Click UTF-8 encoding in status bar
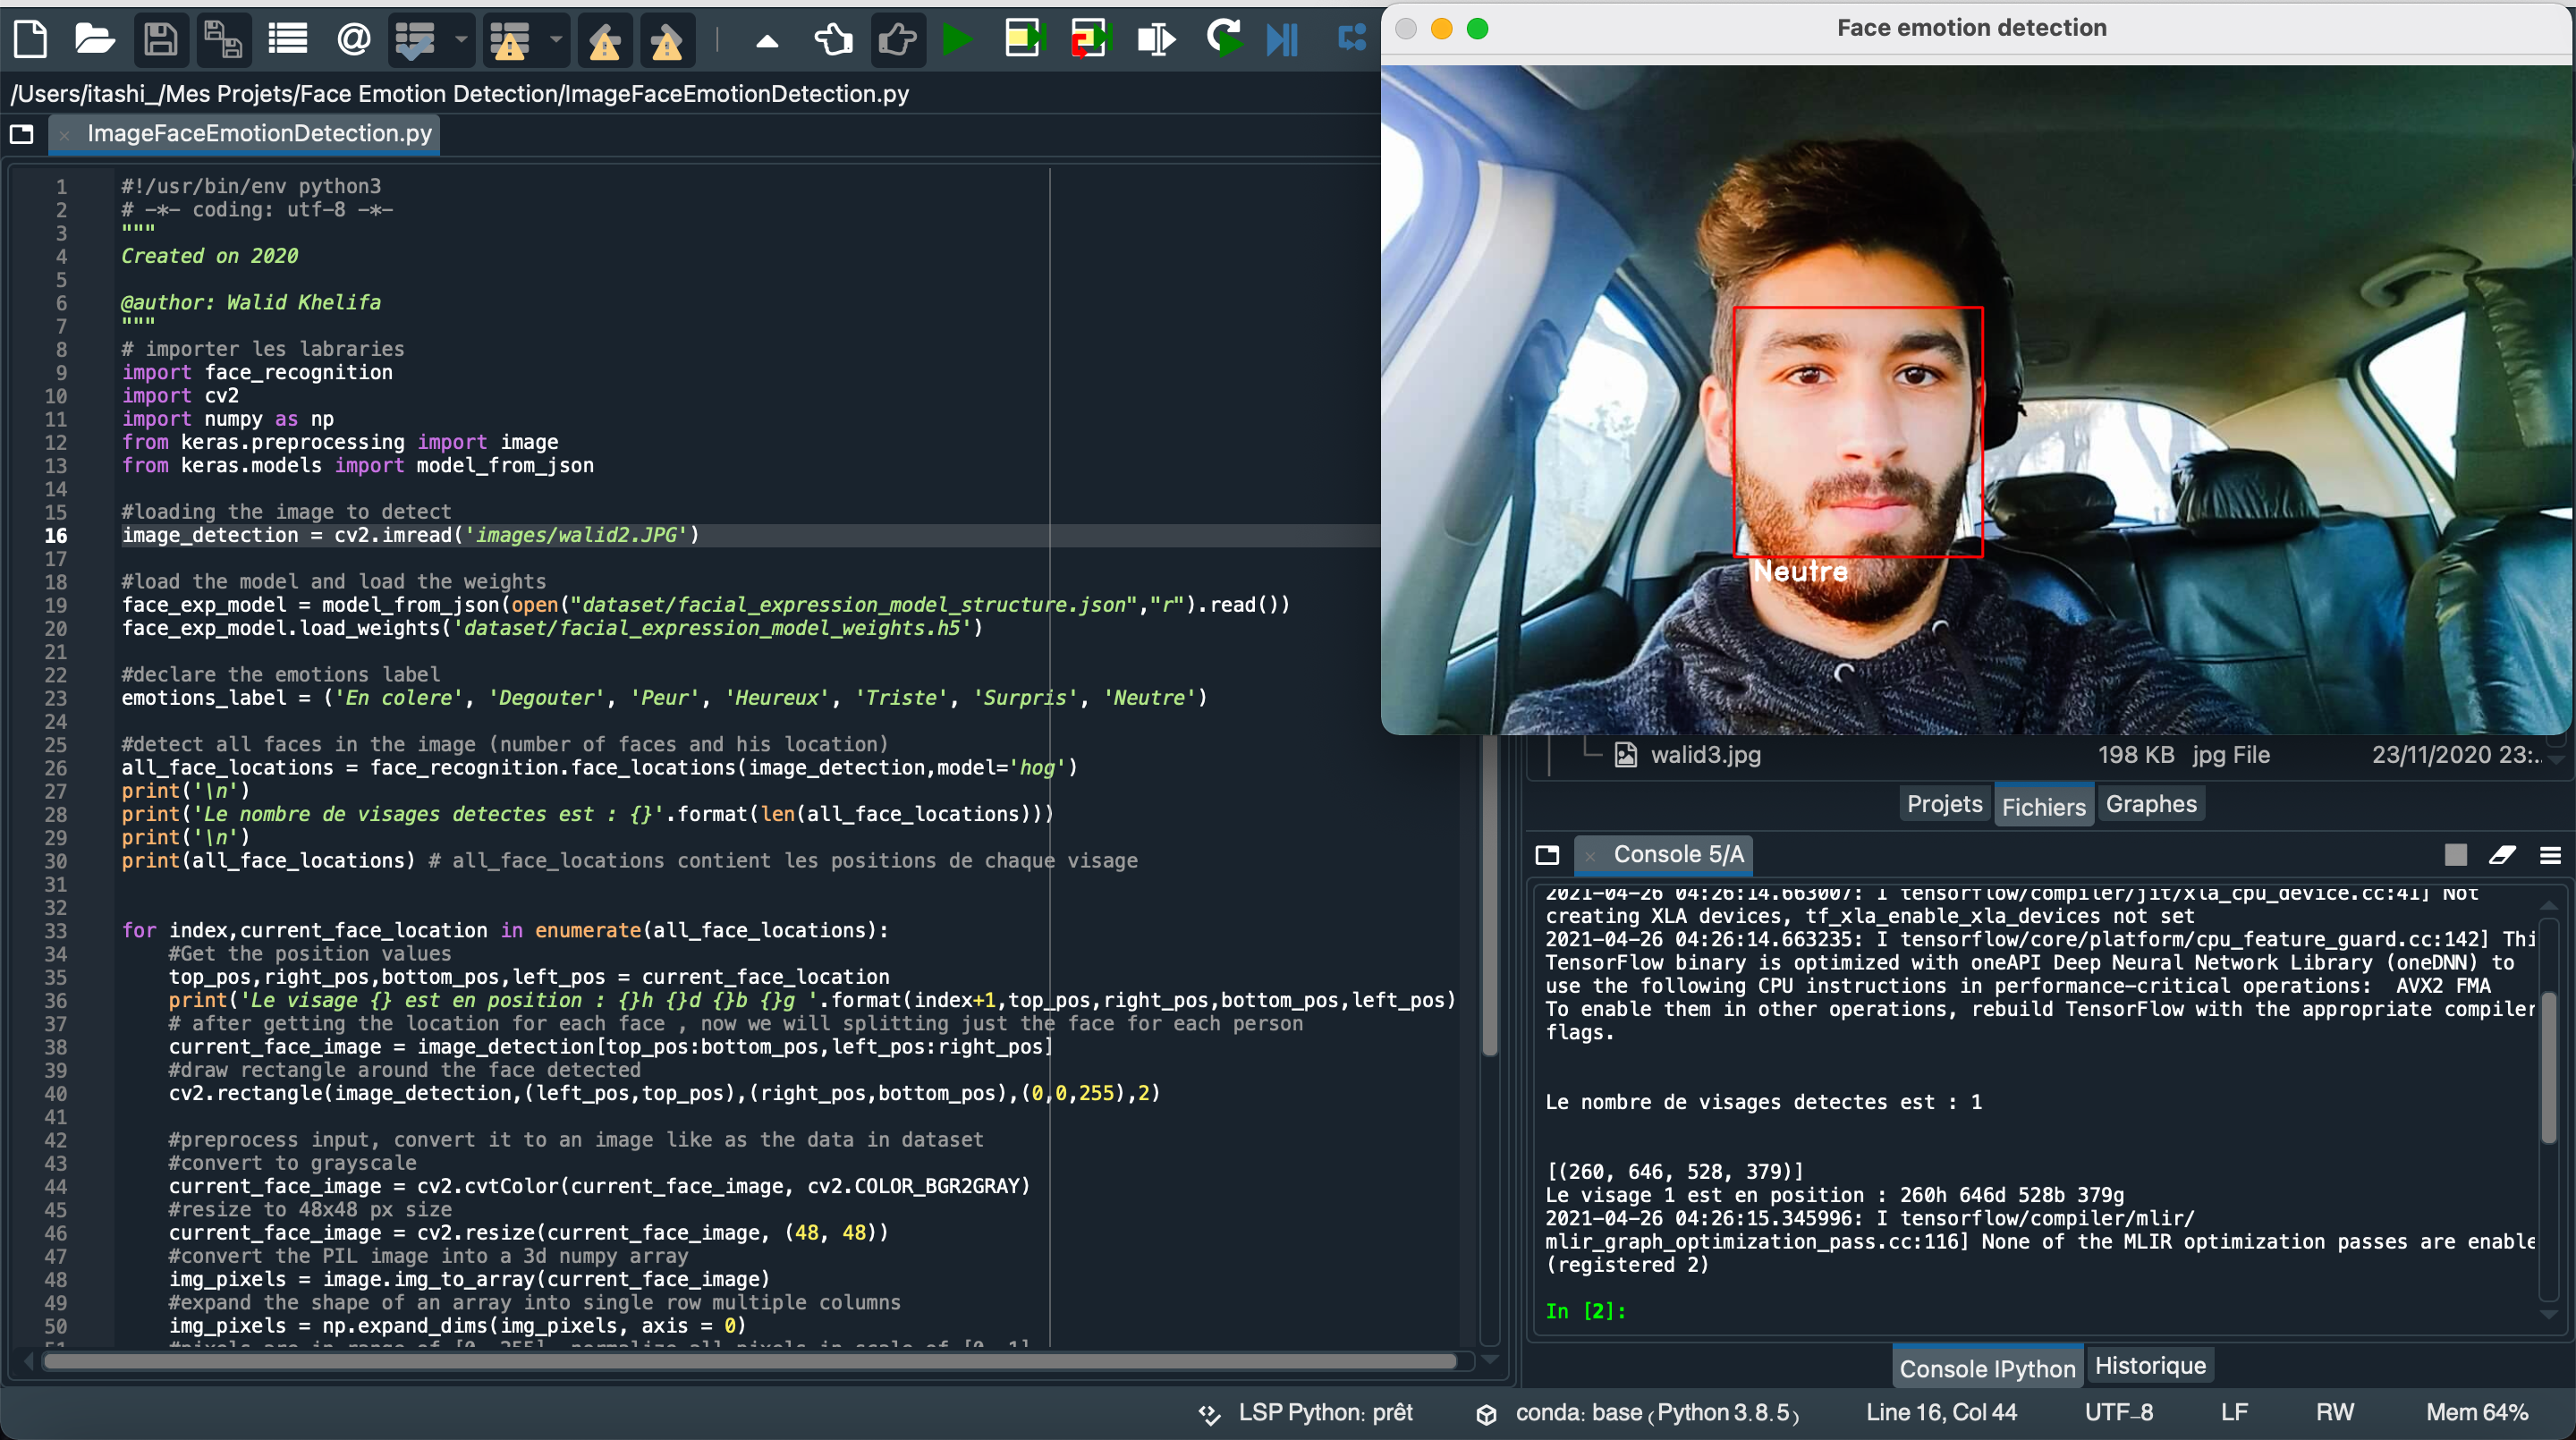The height and width of the screenshot is (1440, 2576). pos(2118,1412)
